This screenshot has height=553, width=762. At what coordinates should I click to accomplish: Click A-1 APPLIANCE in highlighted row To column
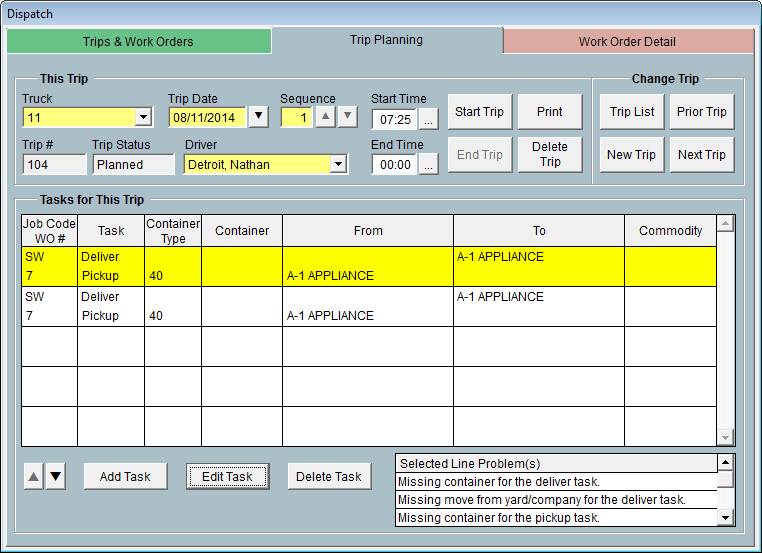[x=500, y=257]
